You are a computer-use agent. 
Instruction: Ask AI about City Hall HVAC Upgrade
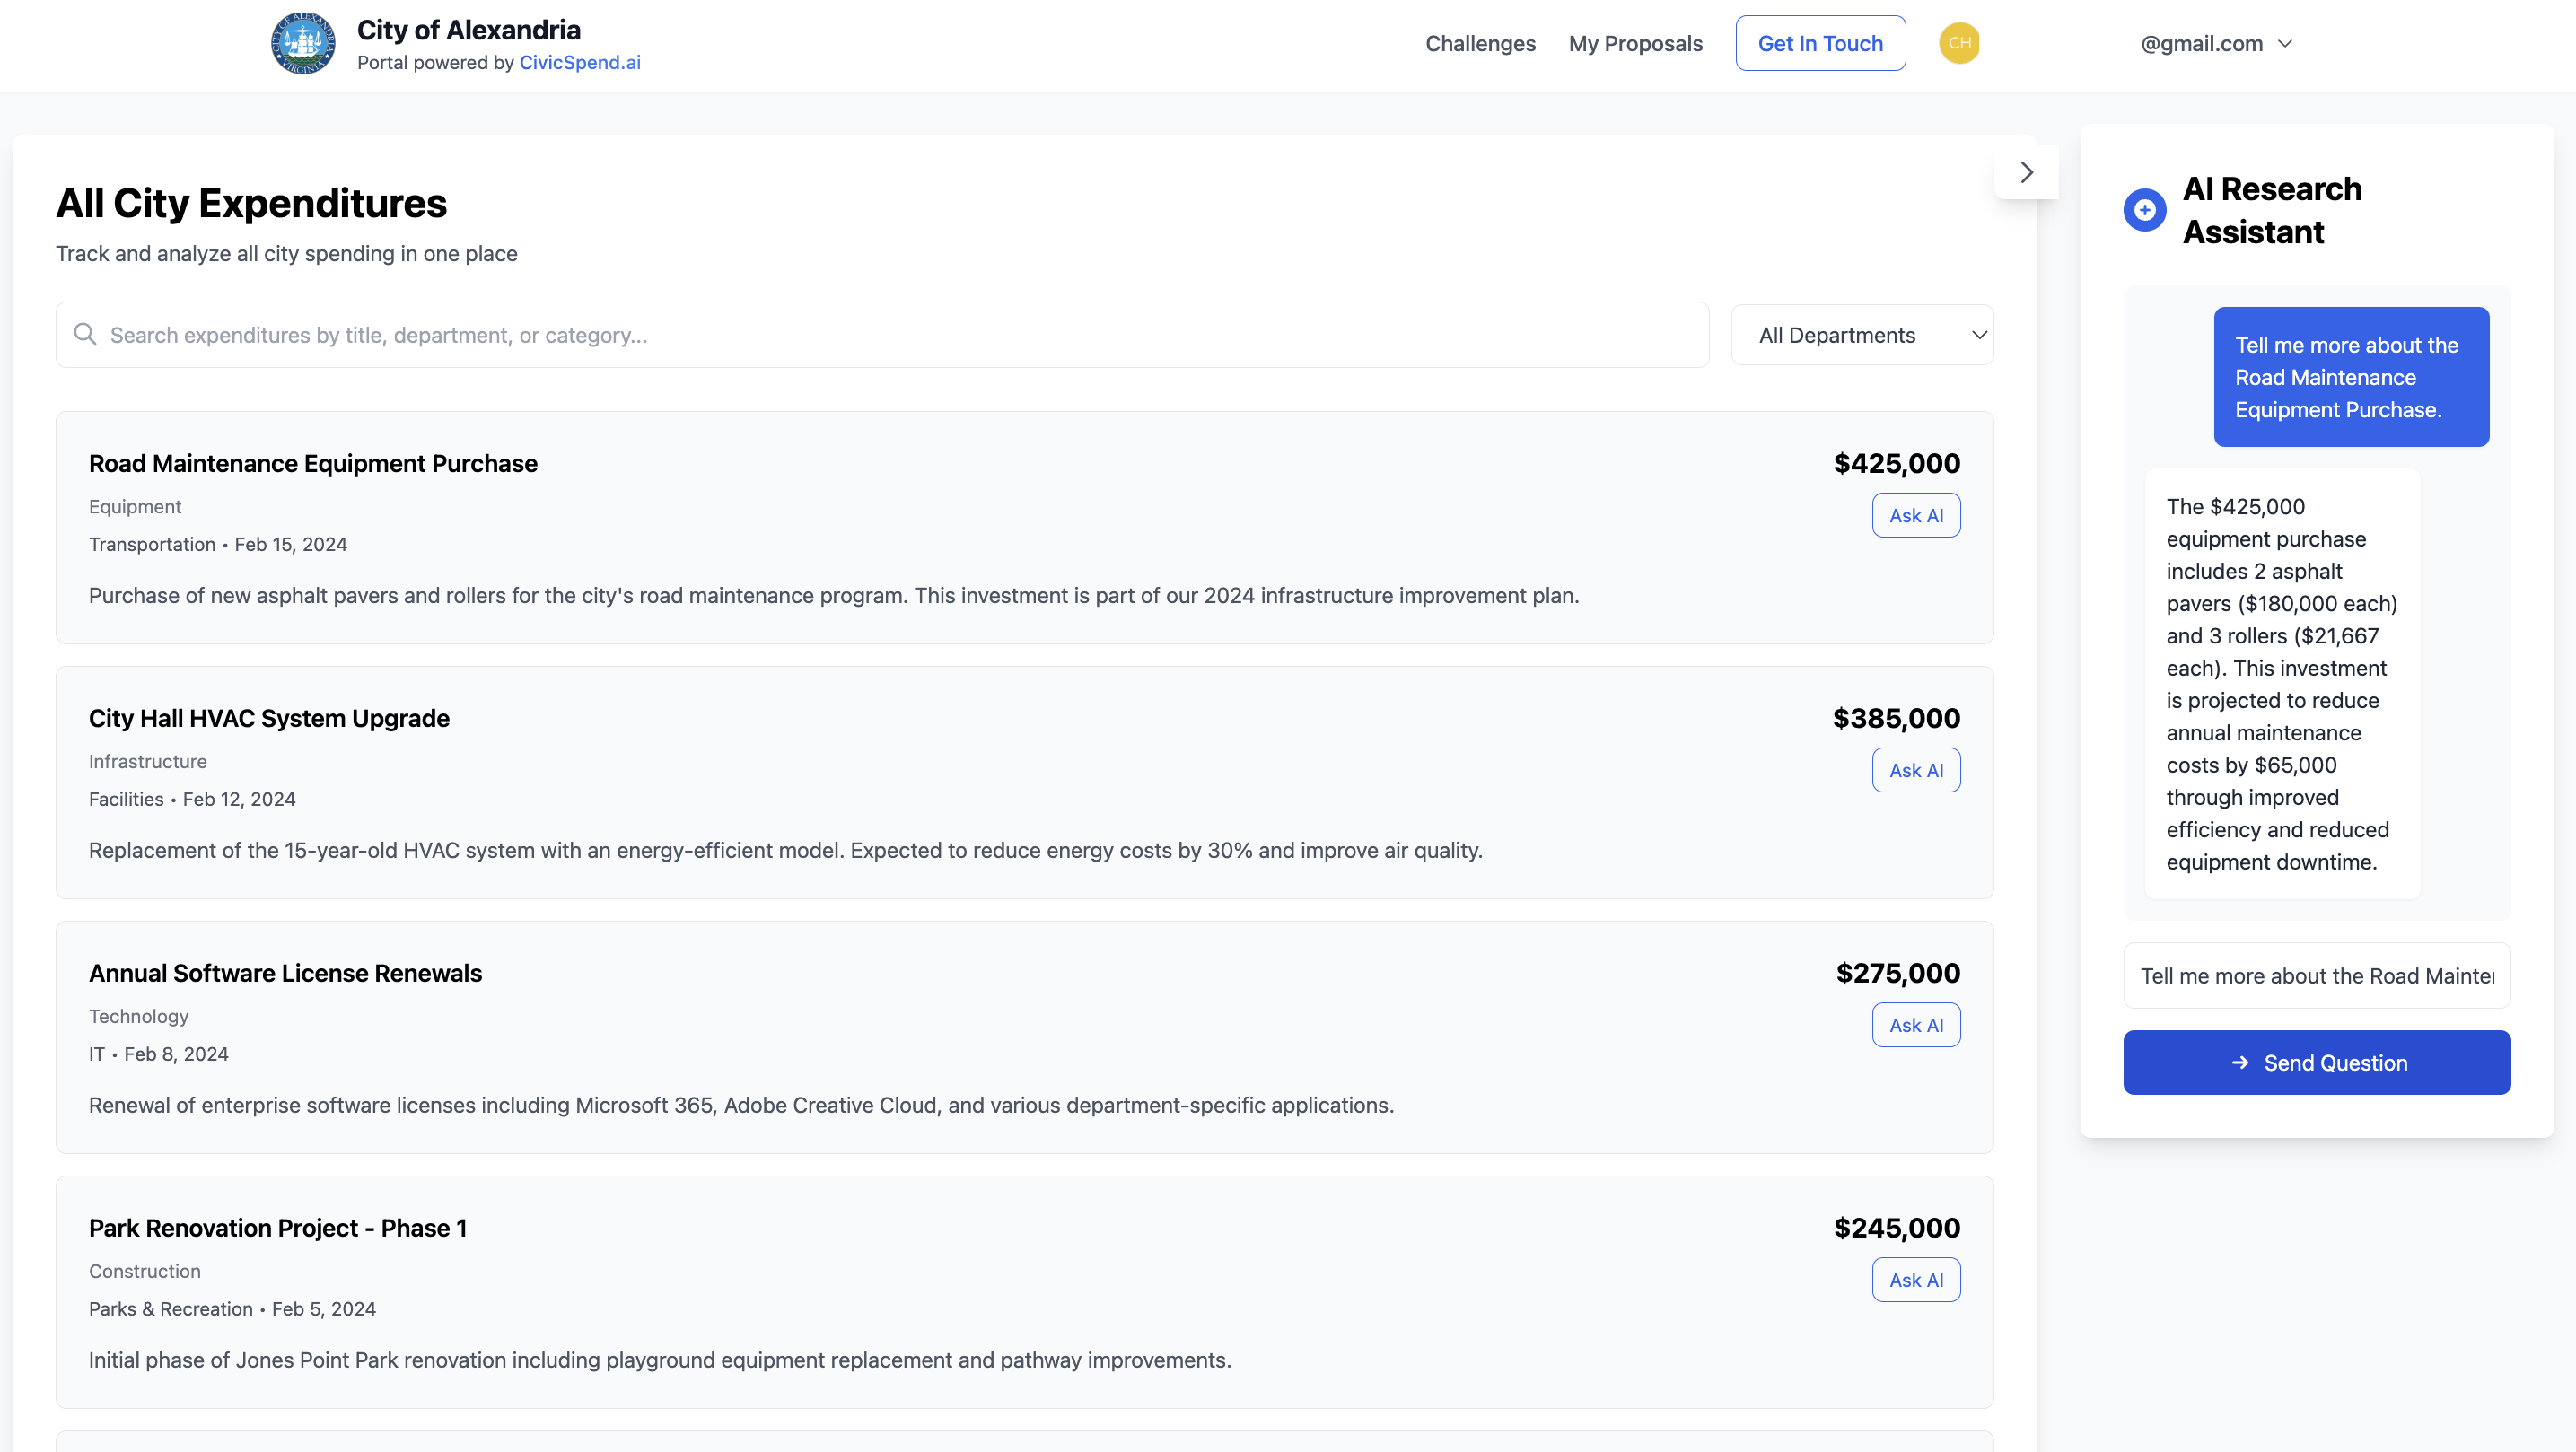1915,770
